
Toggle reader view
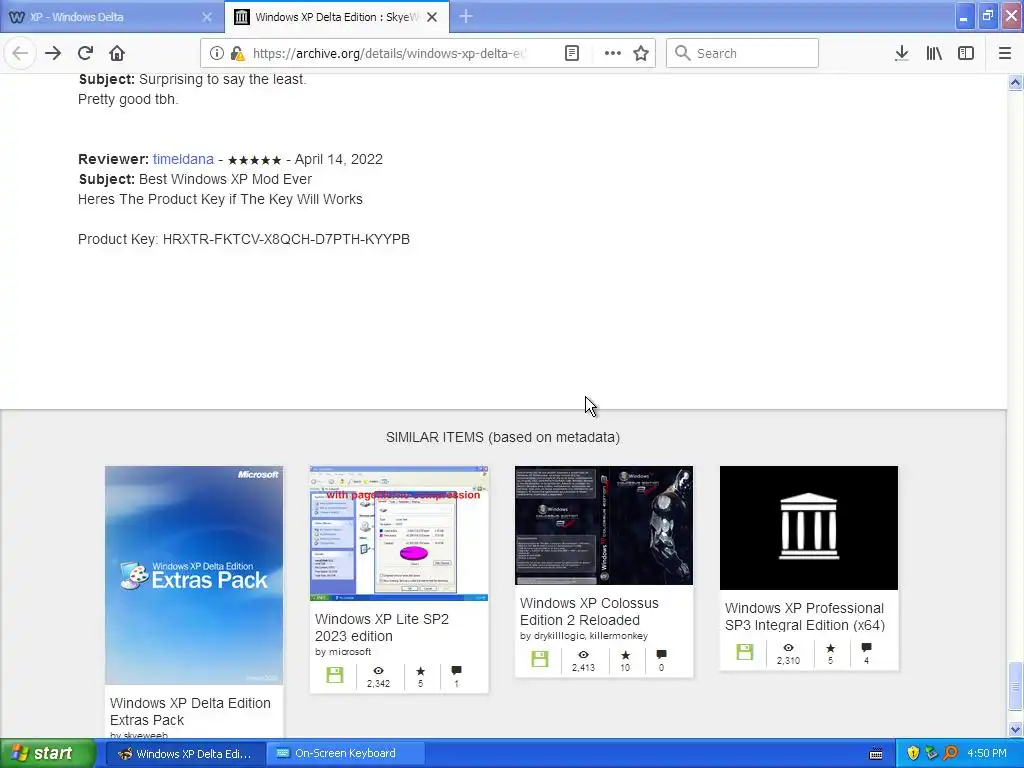(x=572, y=53)
